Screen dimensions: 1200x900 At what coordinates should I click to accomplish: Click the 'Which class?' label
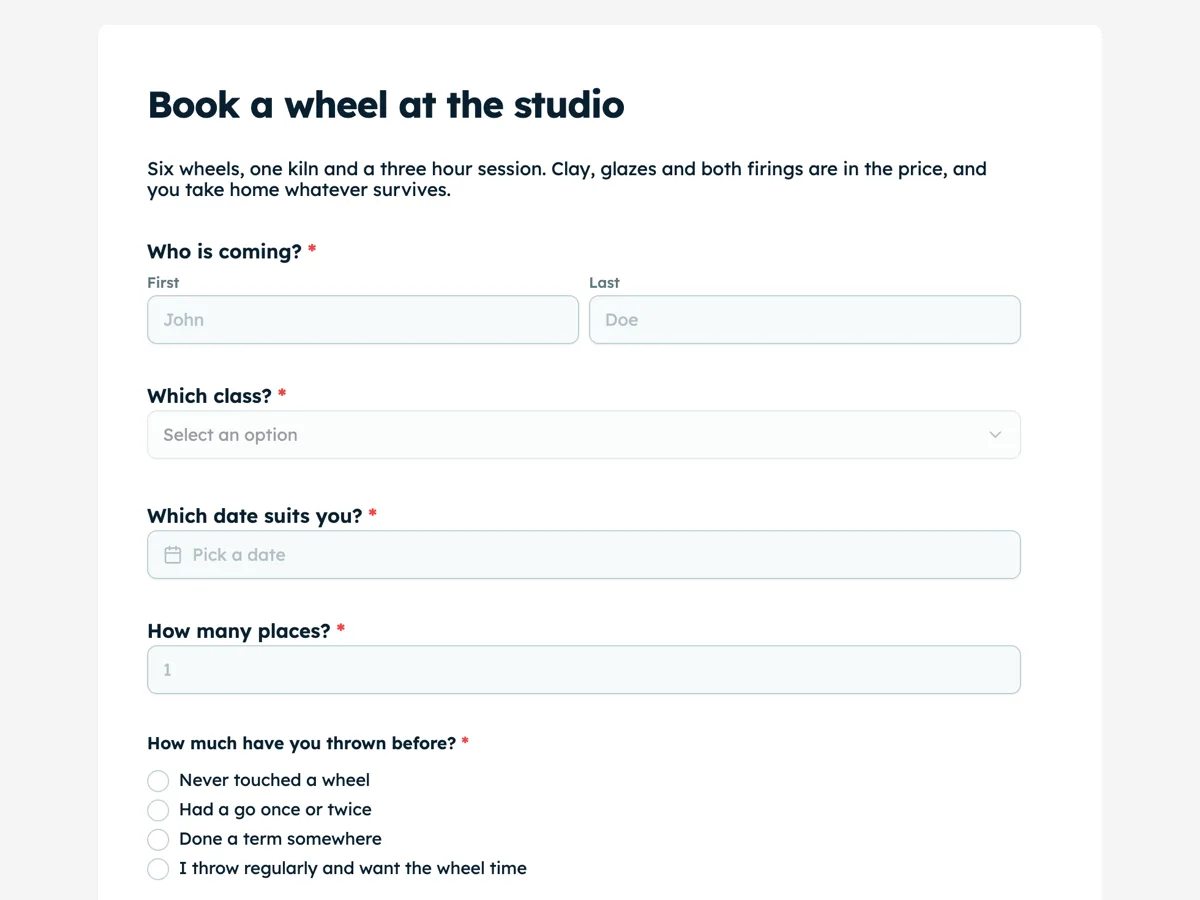point(209,396)
